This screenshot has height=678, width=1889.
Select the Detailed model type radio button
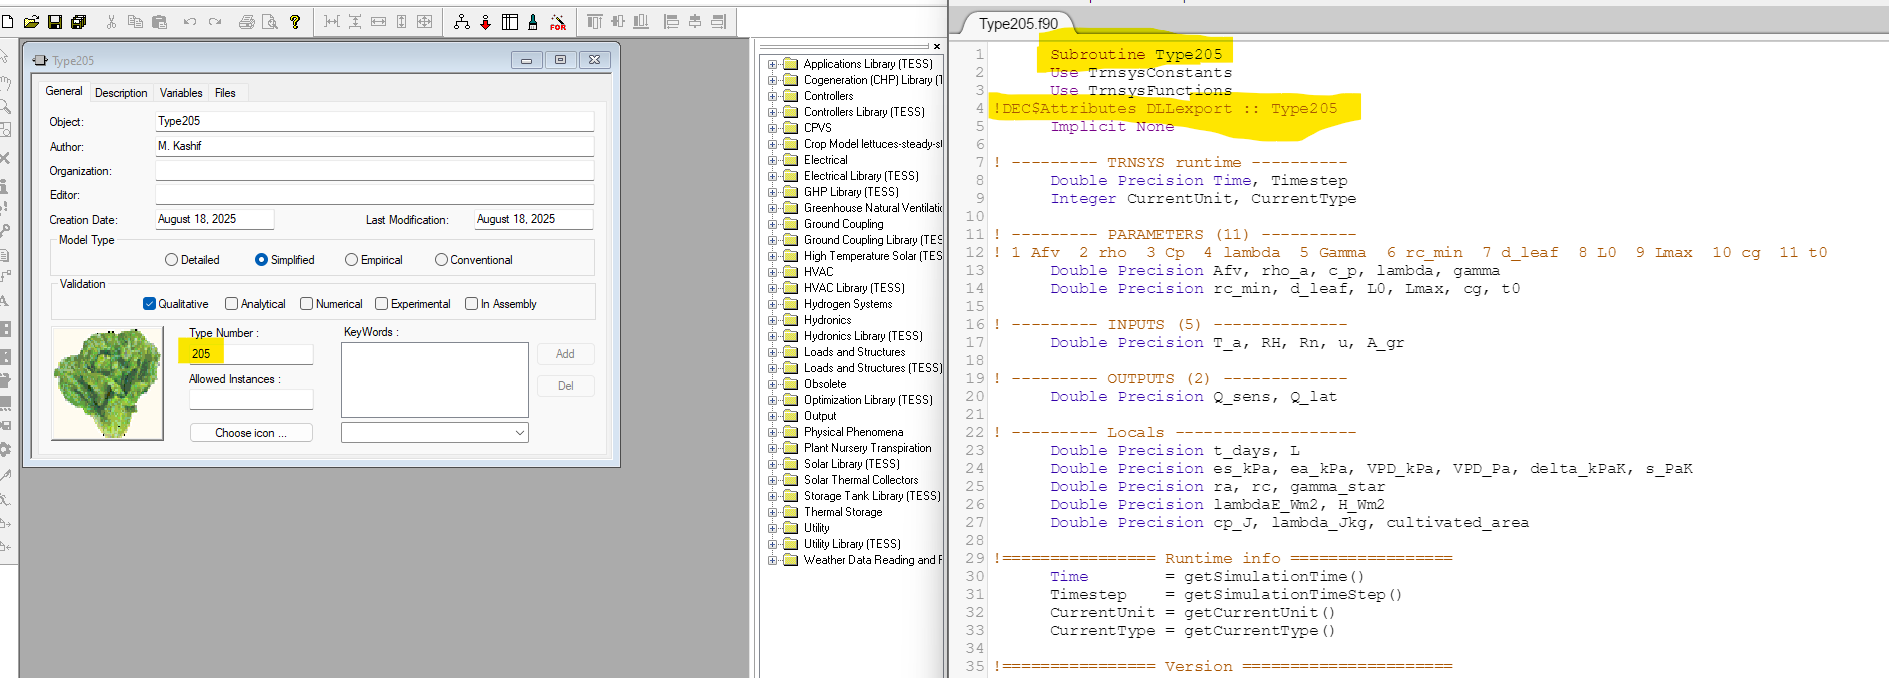coord(172,260)
